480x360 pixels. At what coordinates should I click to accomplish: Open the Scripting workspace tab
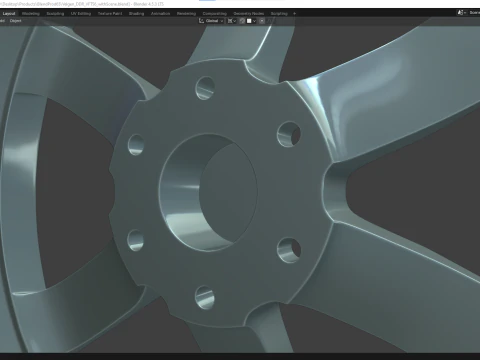279,13
